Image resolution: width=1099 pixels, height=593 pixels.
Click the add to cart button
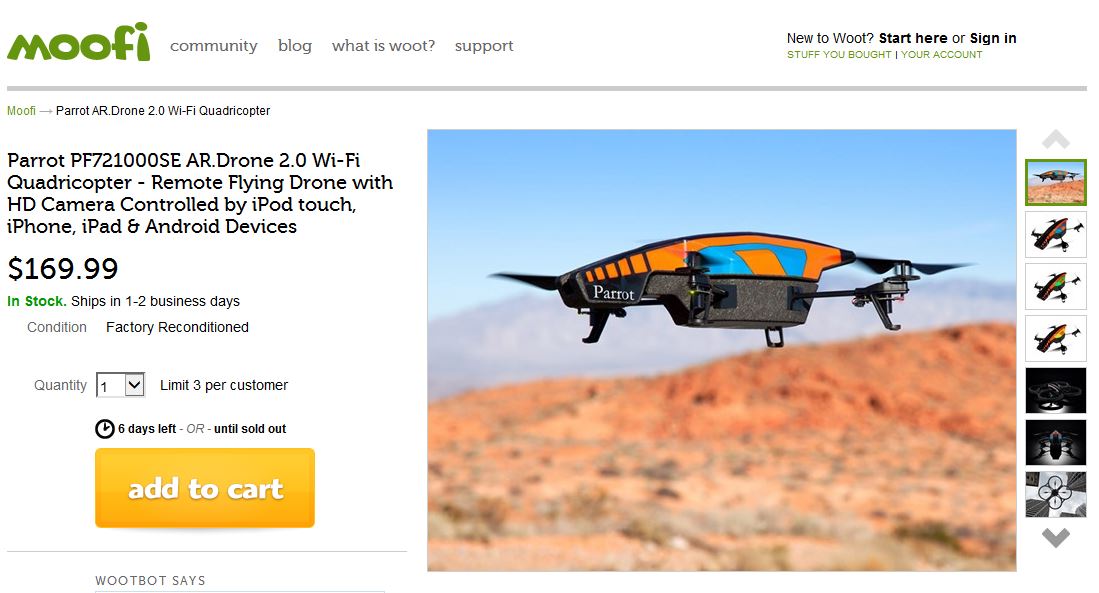coord(205,488)
